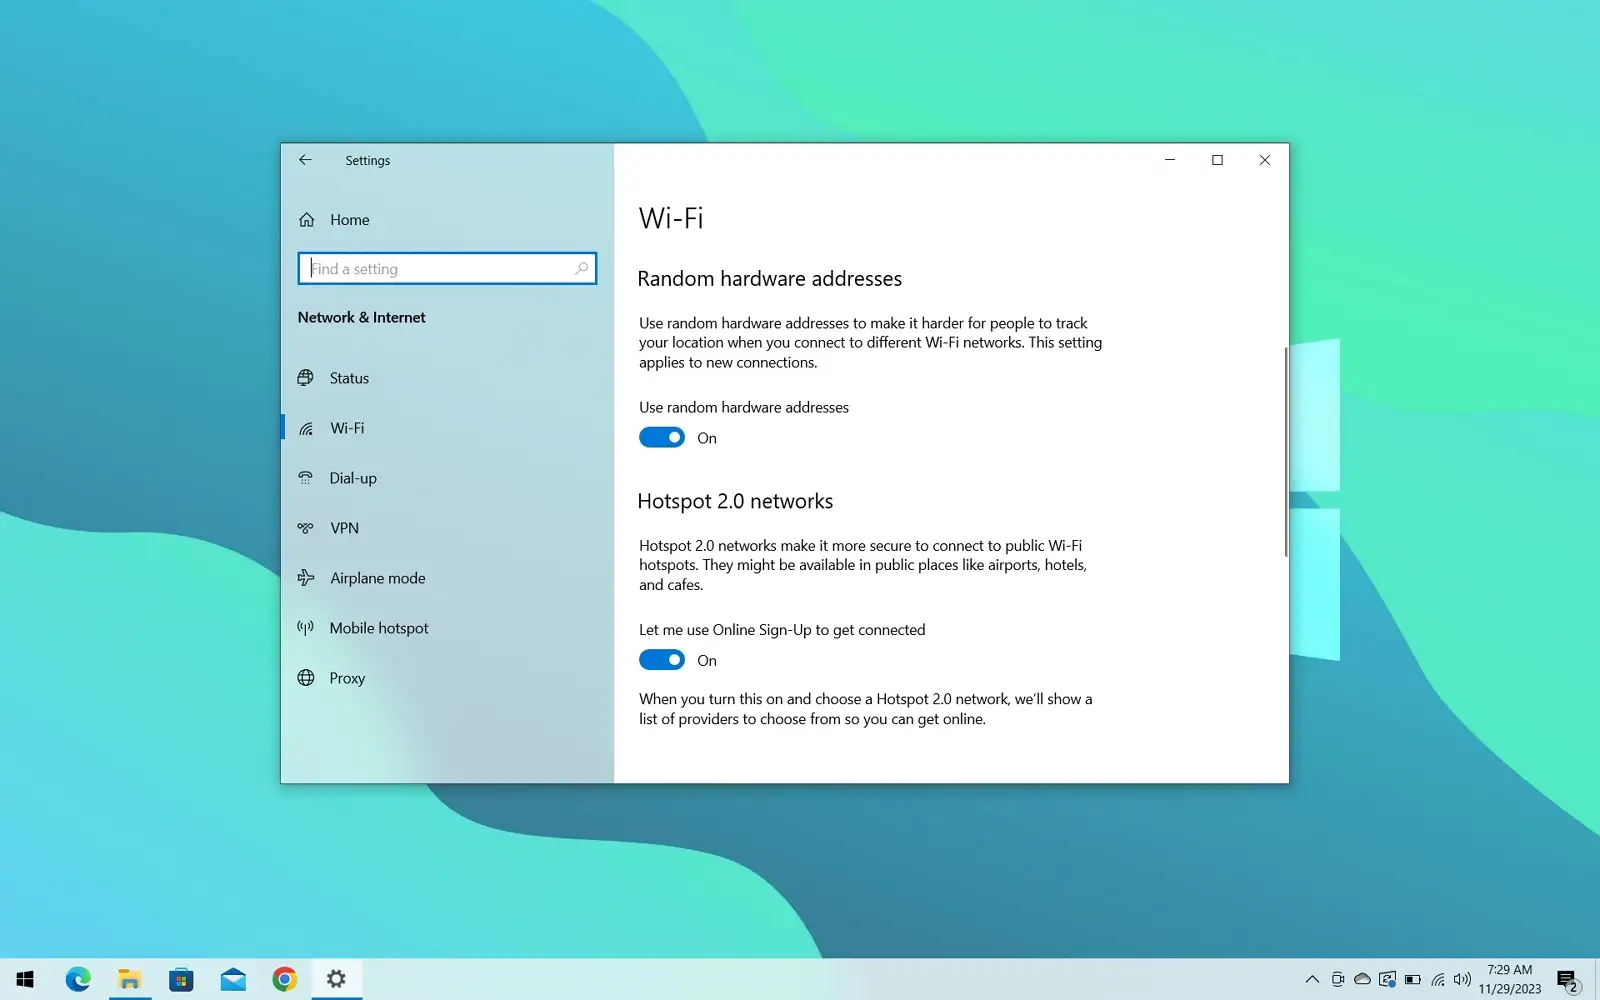Image resolution: width=1600 pixels, height=1000 pixels.
Task: Open Microsoft Edge from the taskbar
Action: pos(78,978)
